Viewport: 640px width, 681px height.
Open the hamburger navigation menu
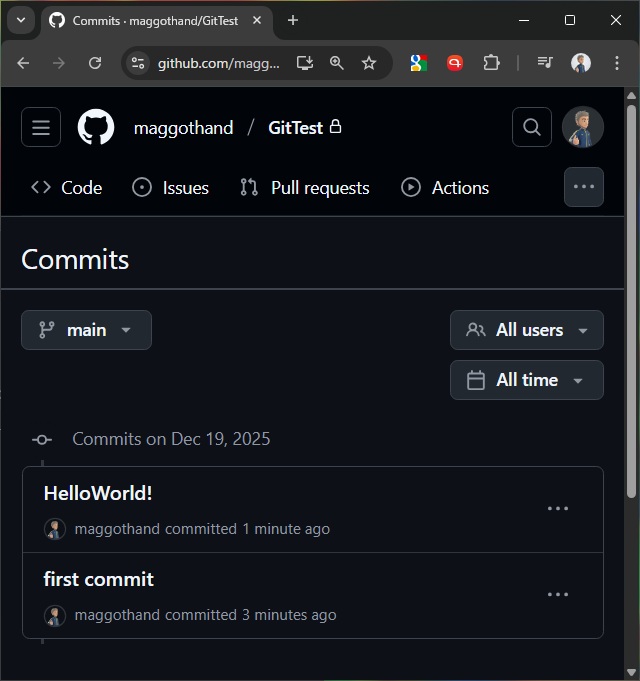[x=41, y=127]
